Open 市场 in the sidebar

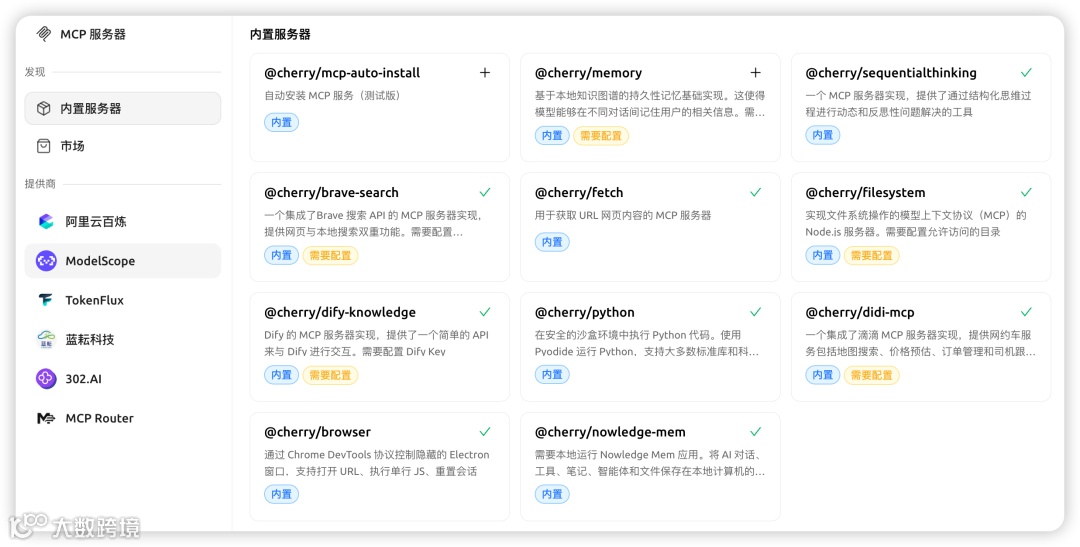pyautogui.click(x=123, y=146)
